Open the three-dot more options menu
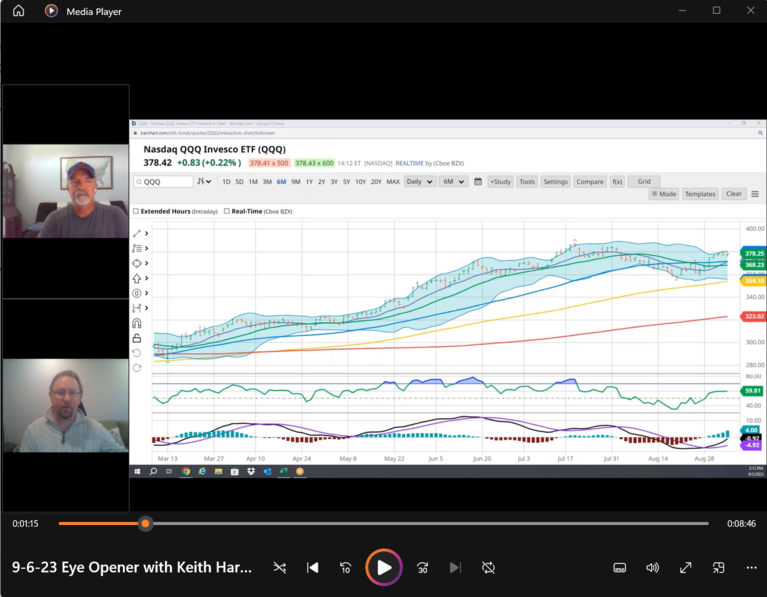 pyautogui.click(x=751, y=567)
